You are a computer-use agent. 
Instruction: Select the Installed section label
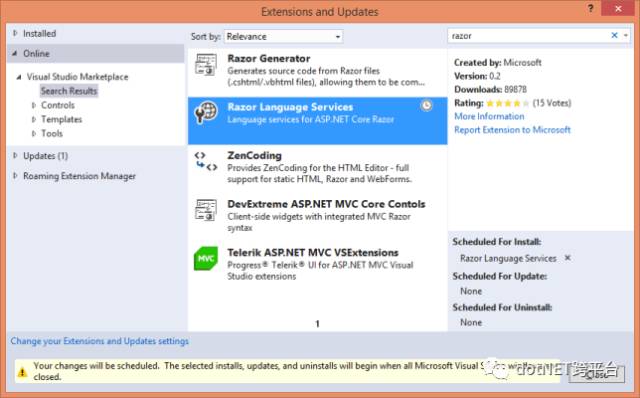[40, 33]
